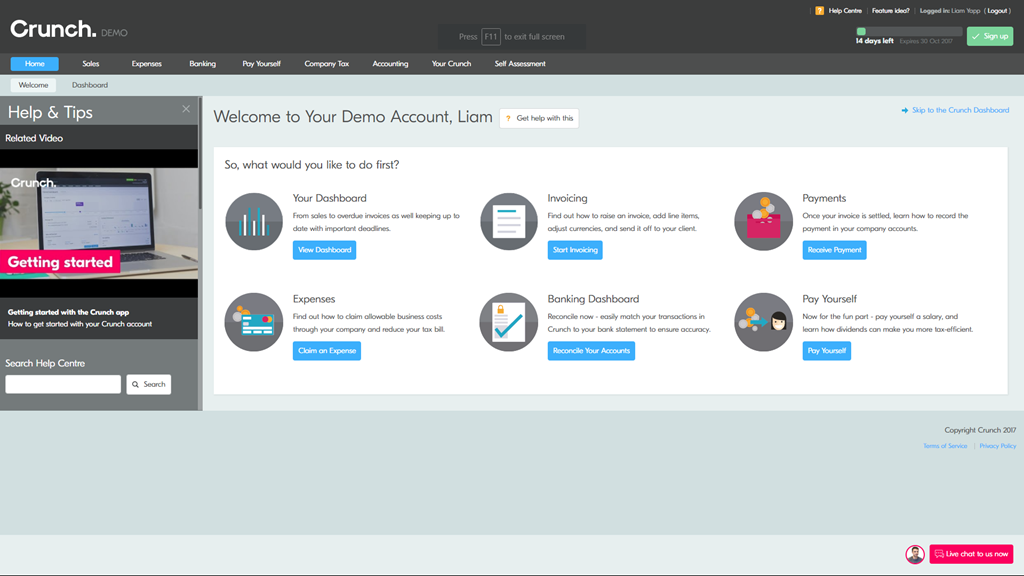This screenshot has height=576, width=1024.
Task: Click the blue Pay Yourself button
Action: click(x=827, y=351)
